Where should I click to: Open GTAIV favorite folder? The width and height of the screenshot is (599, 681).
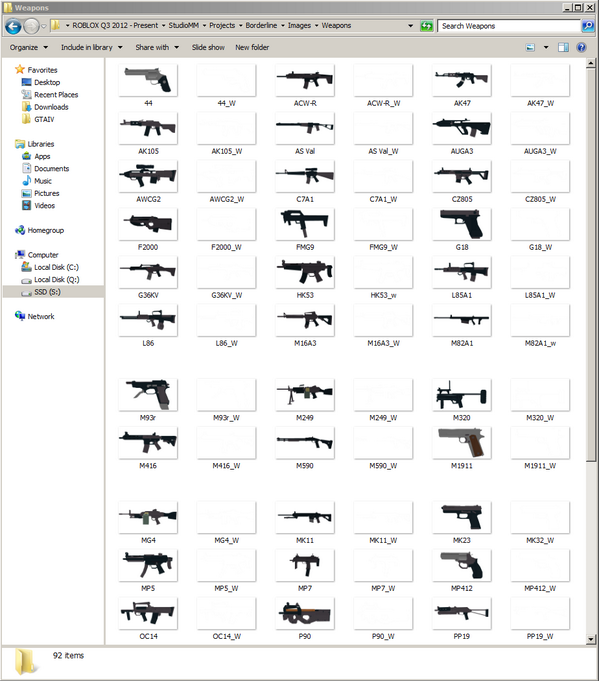(38, 119)
